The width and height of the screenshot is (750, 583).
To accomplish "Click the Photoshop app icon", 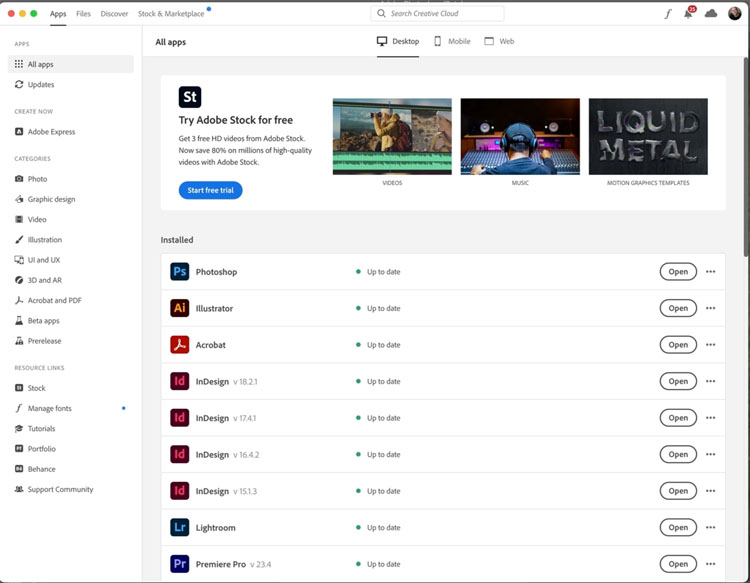I will pyautogui.click(x=179, y=272).
